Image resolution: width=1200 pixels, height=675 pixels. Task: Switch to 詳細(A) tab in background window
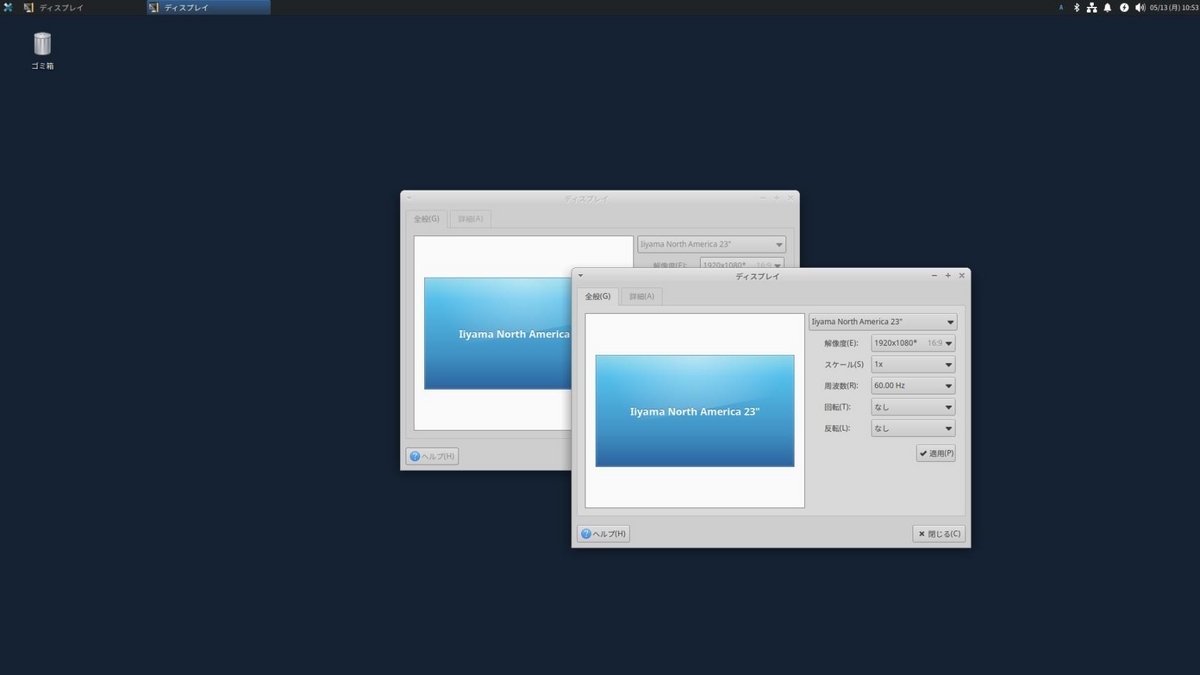tap(471, 219)
